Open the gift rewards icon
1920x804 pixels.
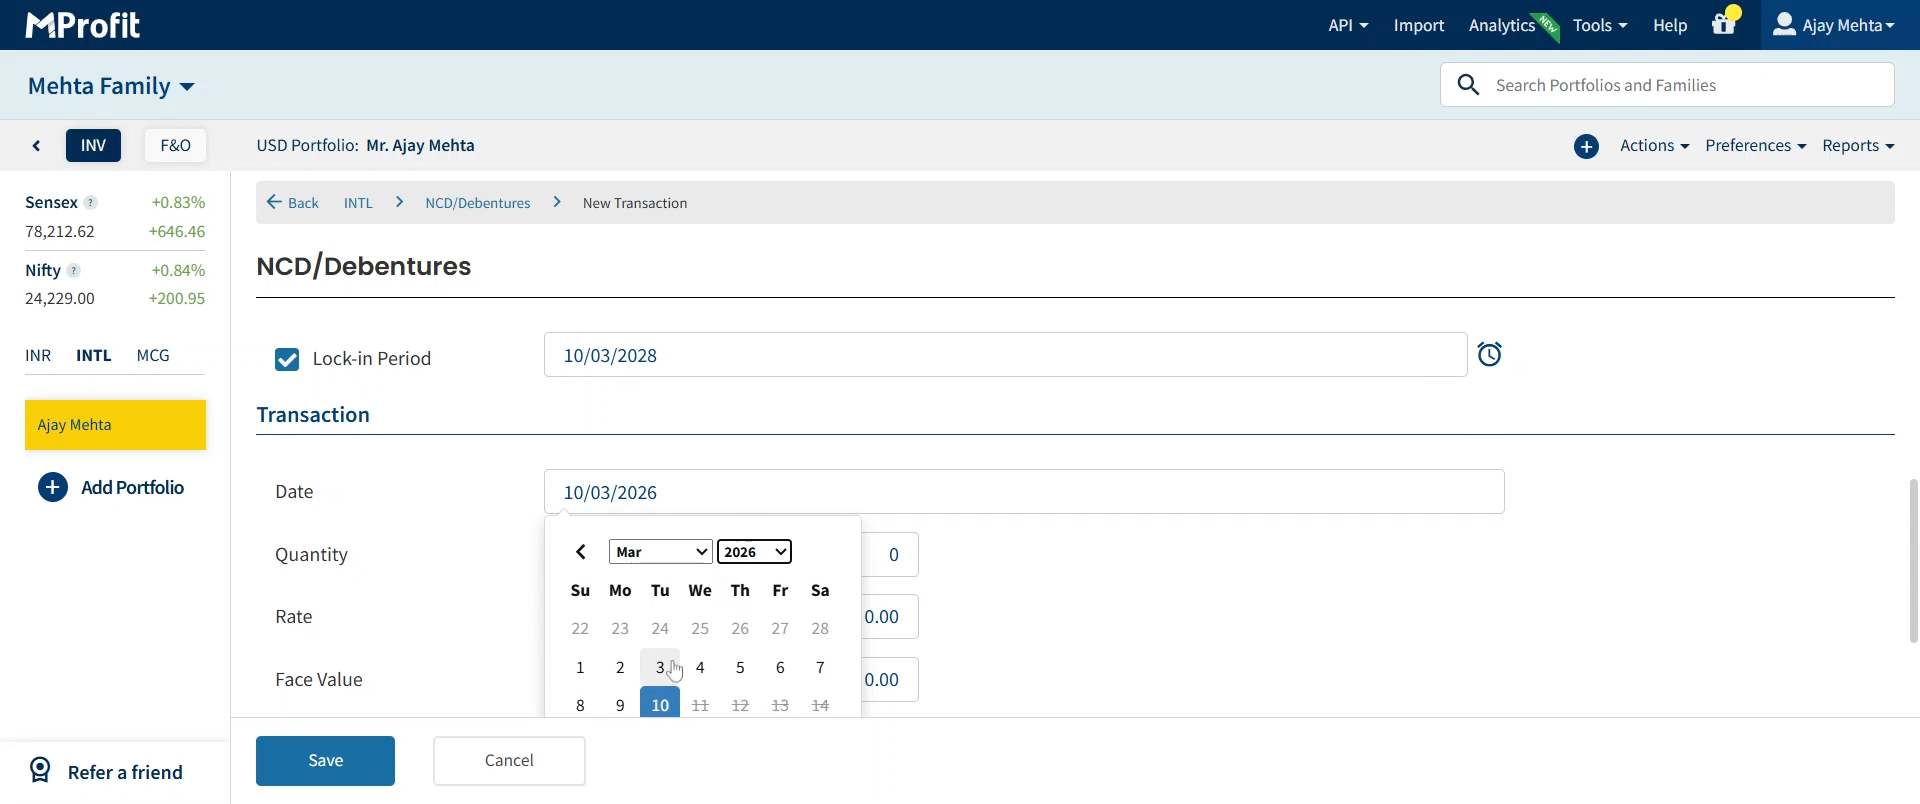[1724, 23]
